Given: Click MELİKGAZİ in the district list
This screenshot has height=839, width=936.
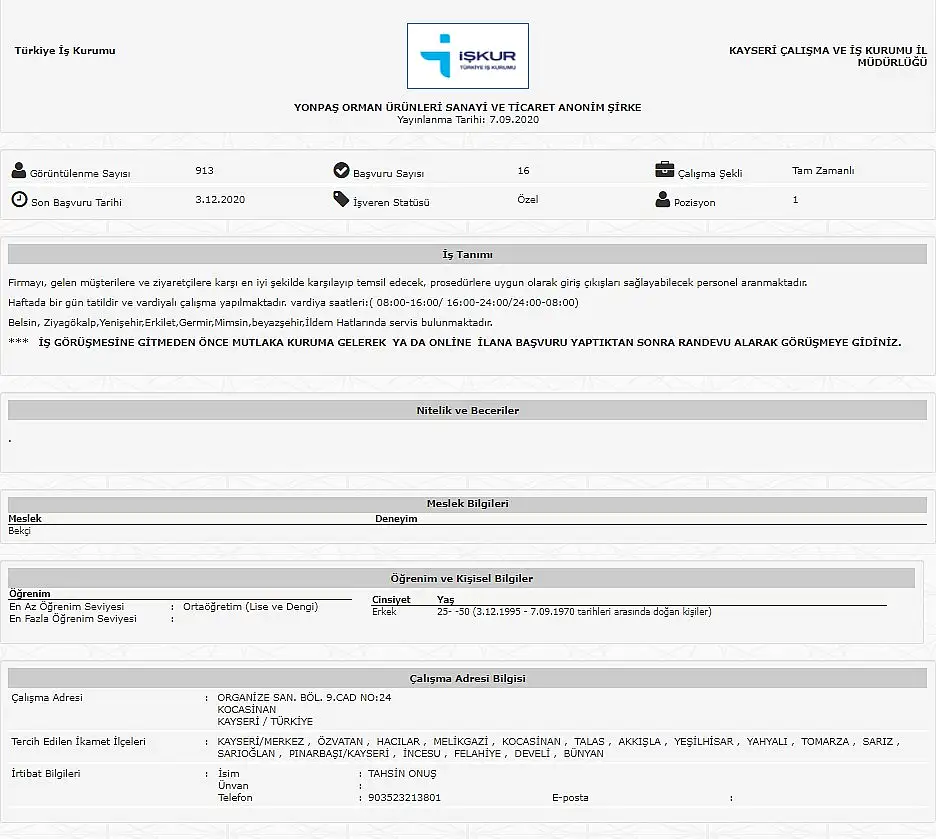Looking at the screenshot, I should (460, 742).
